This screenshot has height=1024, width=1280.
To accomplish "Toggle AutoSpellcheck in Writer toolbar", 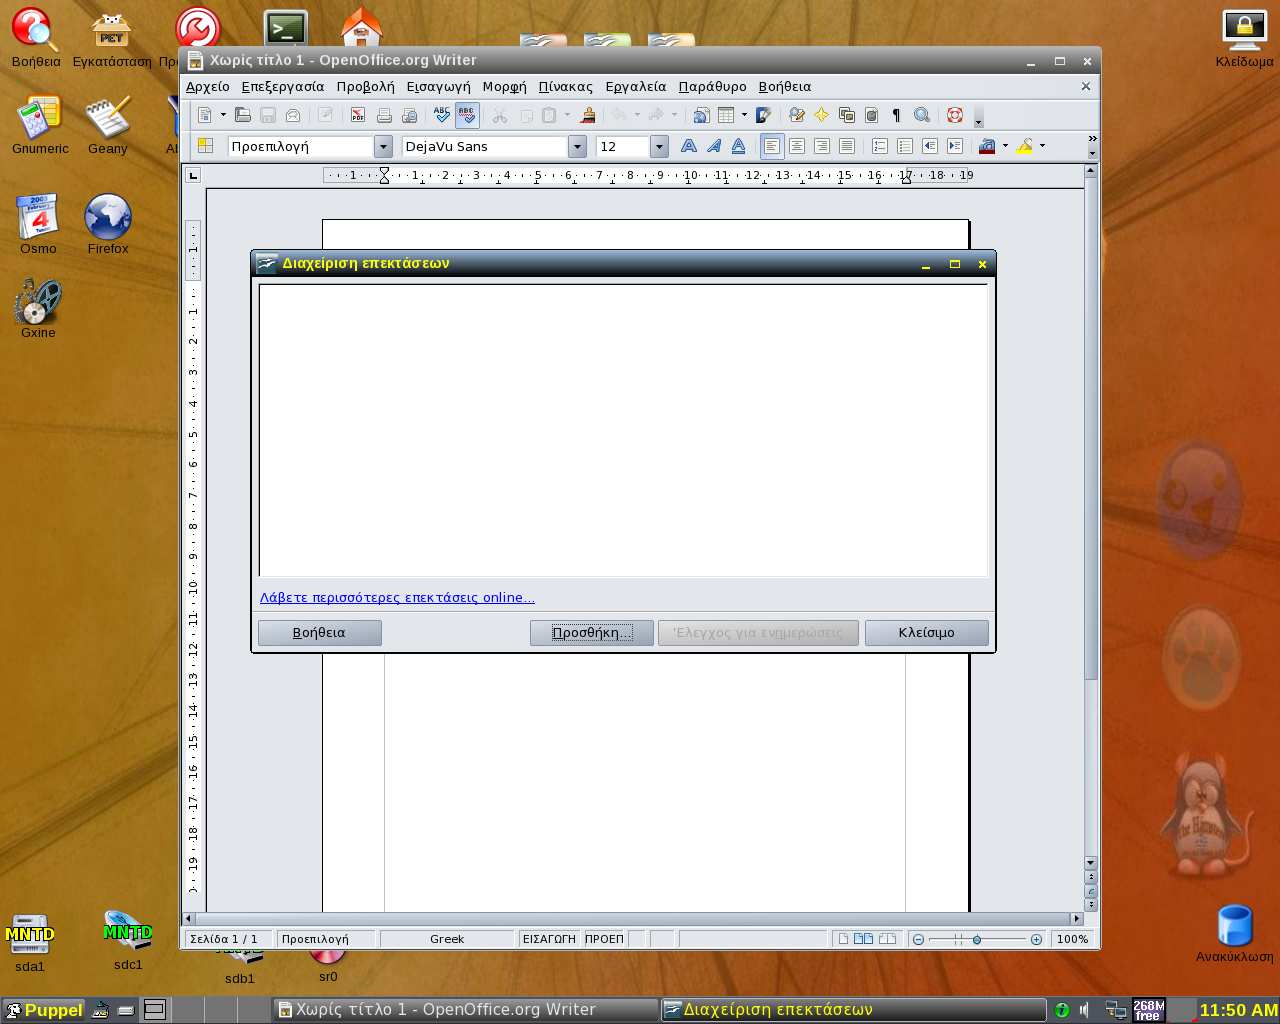I will click(467, 115).
